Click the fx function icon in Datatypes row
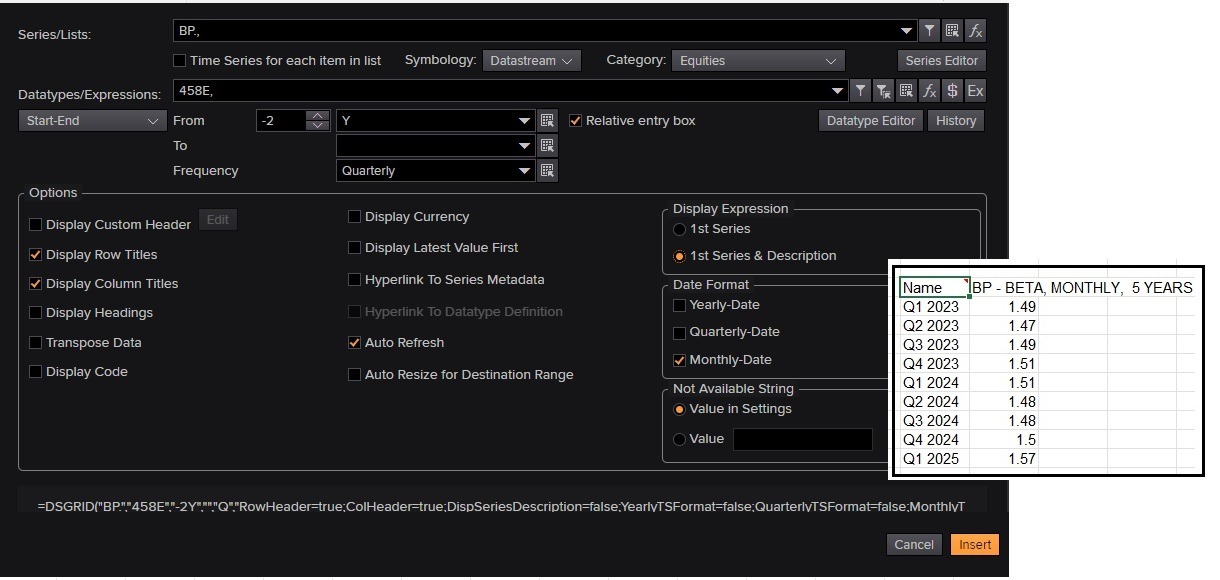The width and height of the screenshot is (1220, 580). [x=929, y=91]
